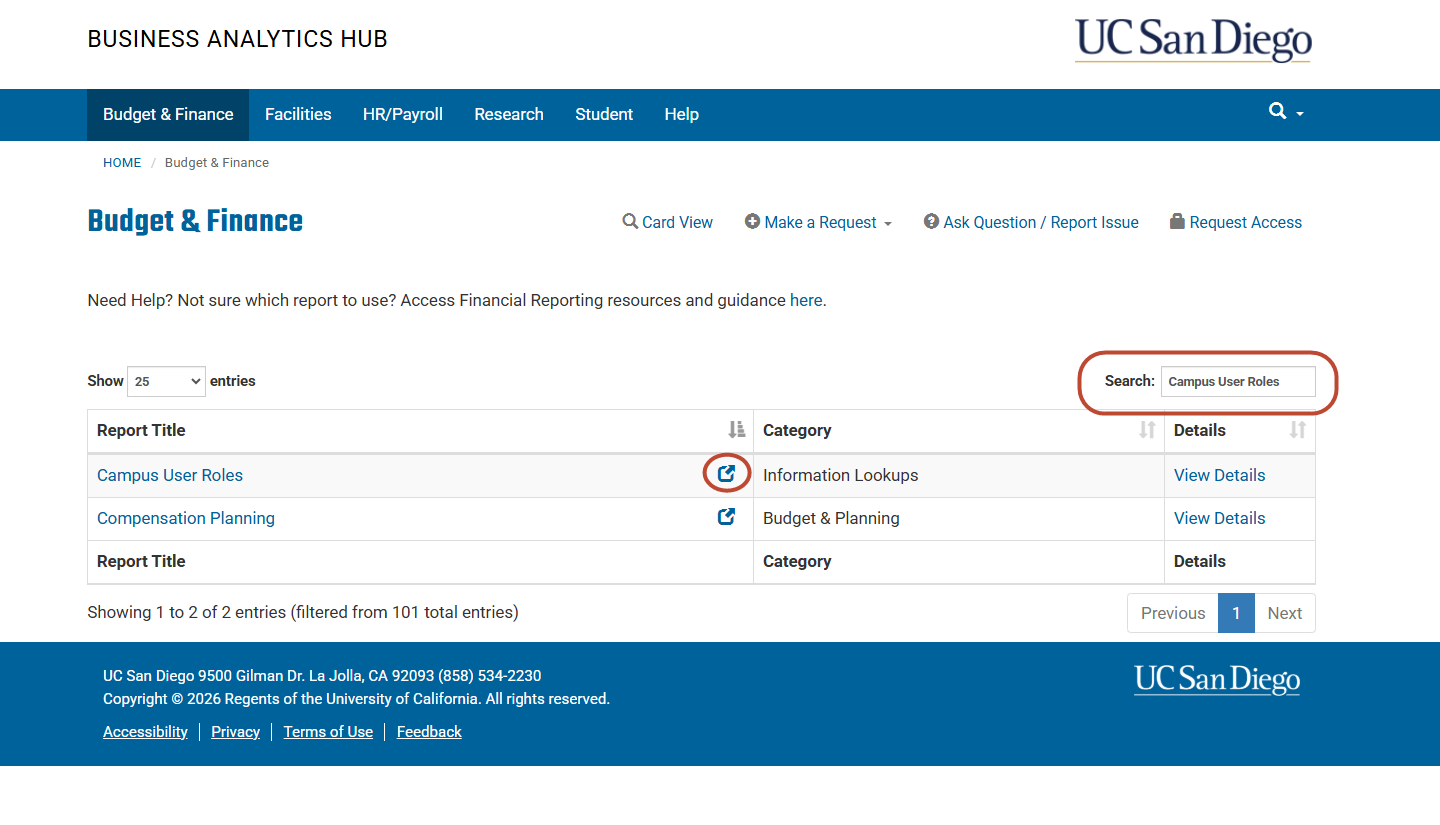
Task: Open the Facilities menu tab
Action: tap(298, 114)
